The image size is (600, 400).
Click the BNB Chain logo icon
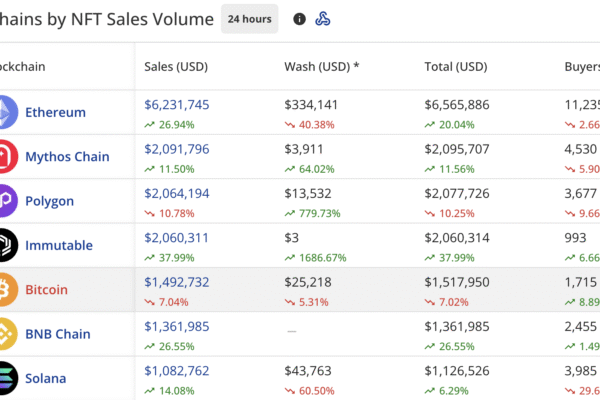pyautogui.click(x=5, y=334)
